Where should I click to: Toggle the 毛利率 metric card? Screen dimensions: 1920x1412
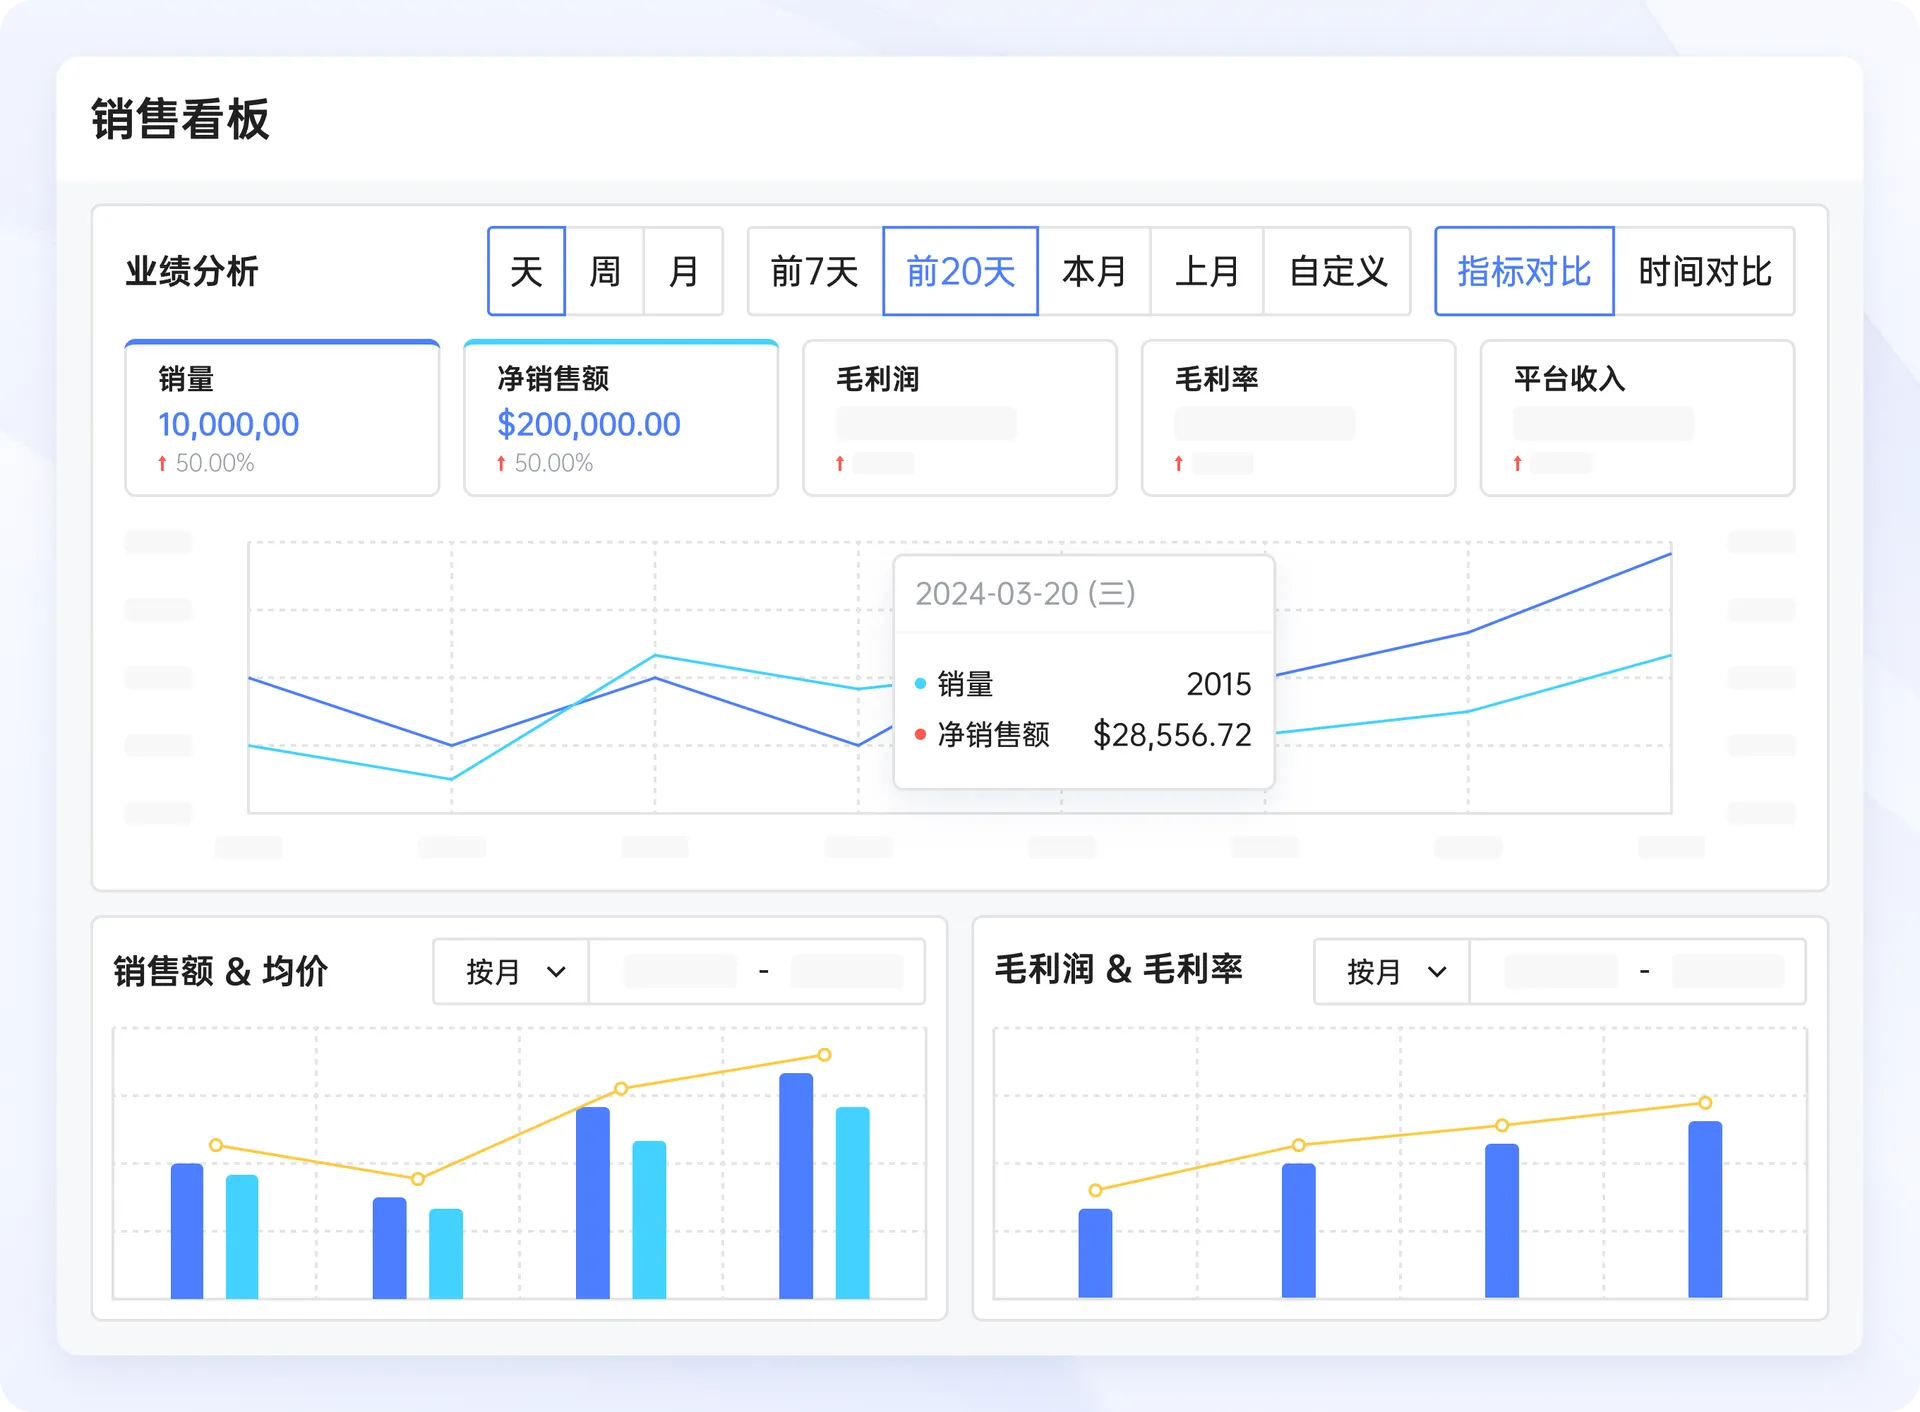point(1298,418)
